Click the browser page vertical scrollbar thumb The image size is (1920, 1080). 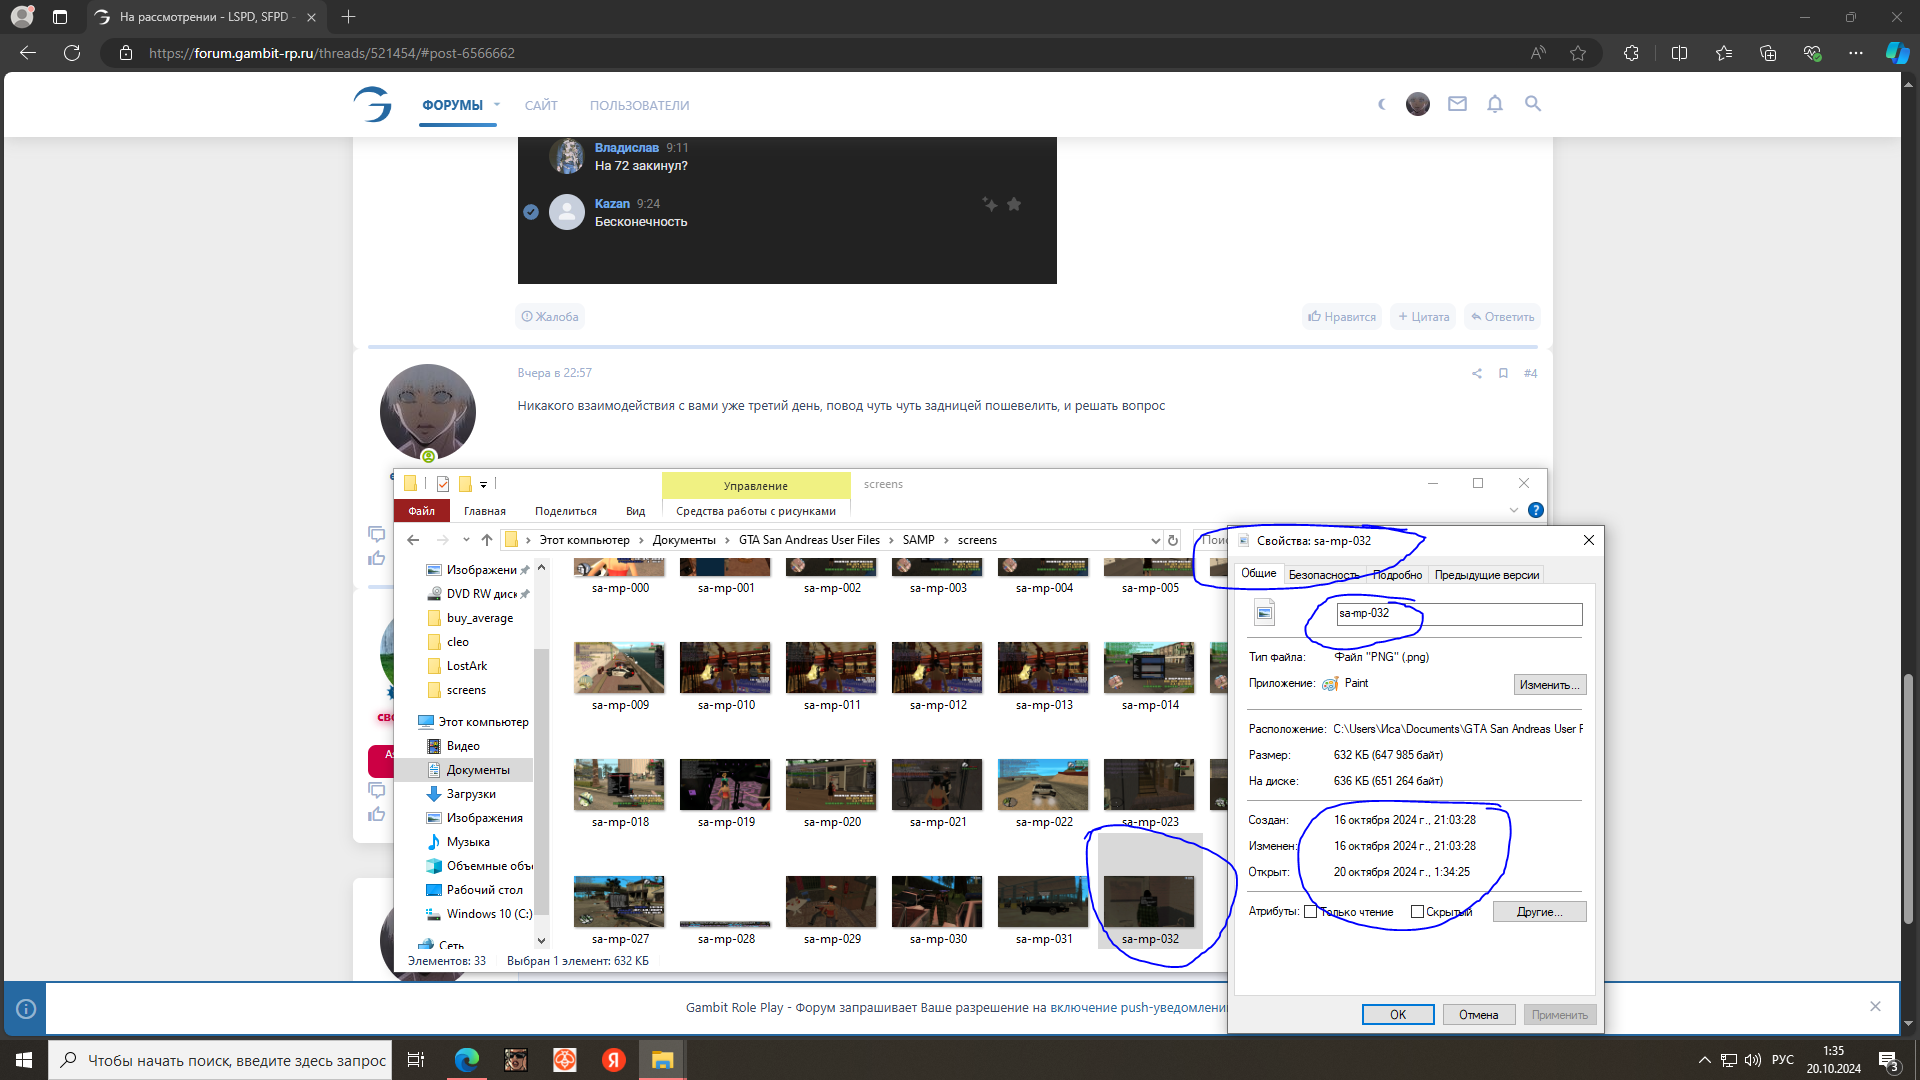tap(1908, 800)
